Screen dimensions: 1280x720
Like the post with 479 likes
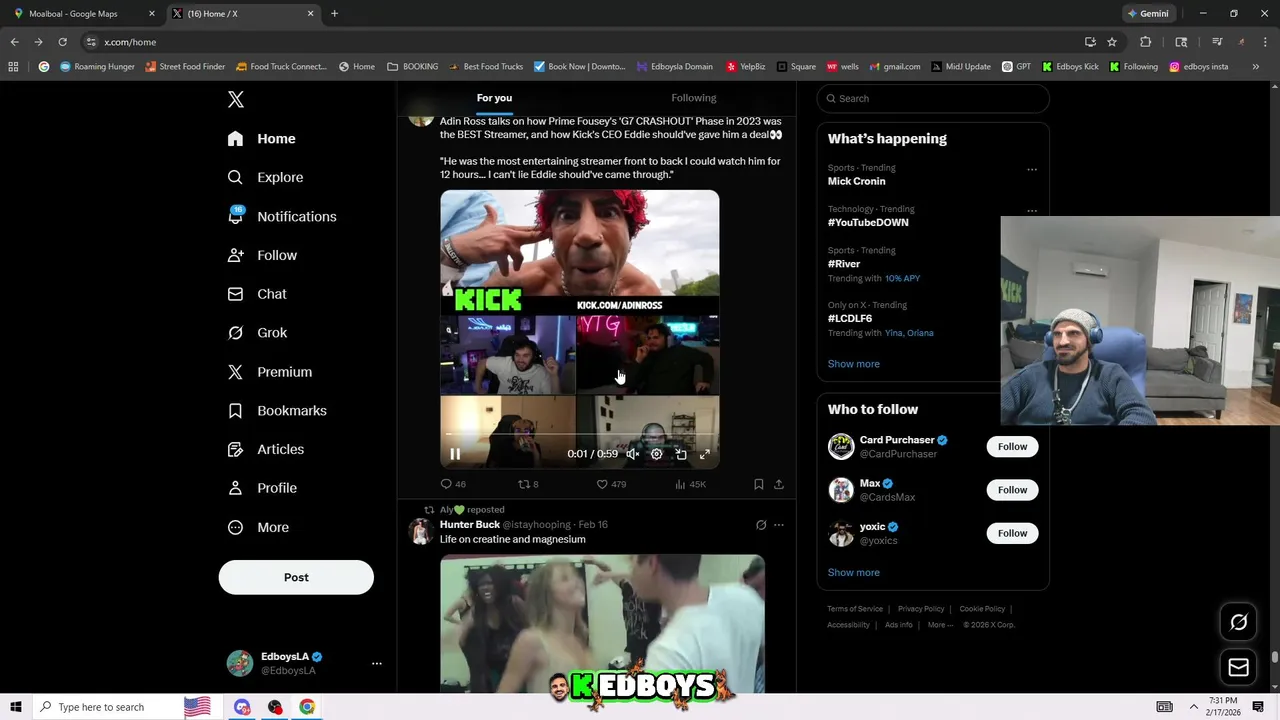(x=611, y=484)
